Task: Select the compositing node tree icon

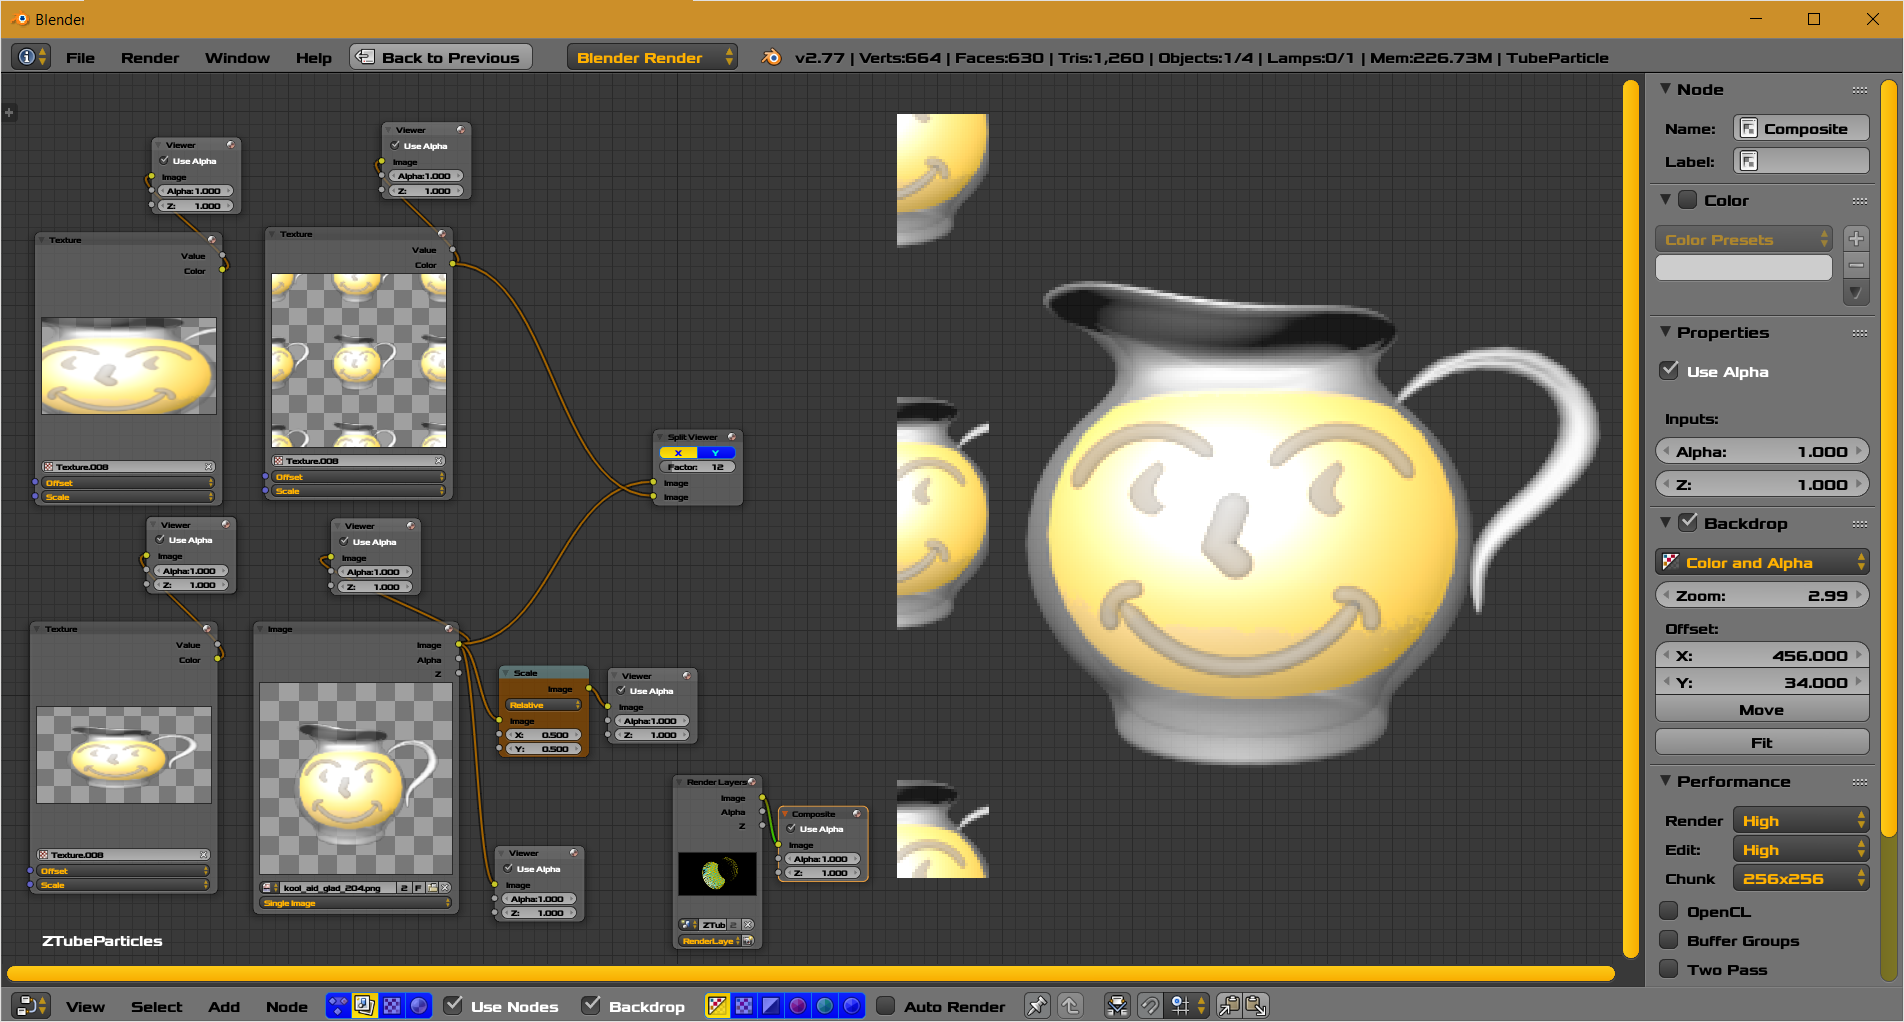Action: coord(365,1006)
